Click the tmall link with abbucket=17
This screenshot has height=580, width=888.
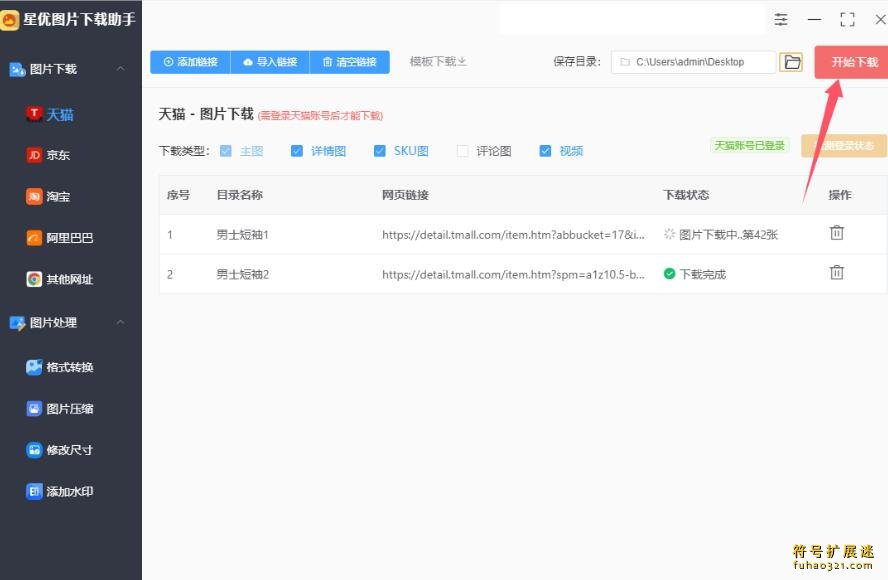point(513,234)
